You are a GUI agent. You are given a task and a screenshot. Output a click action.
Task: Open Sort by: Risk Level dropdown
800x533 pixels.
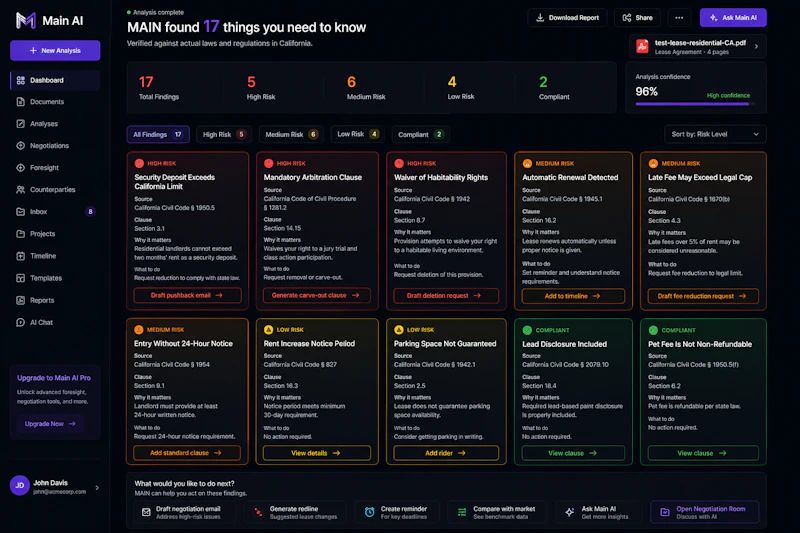[715, 134]
